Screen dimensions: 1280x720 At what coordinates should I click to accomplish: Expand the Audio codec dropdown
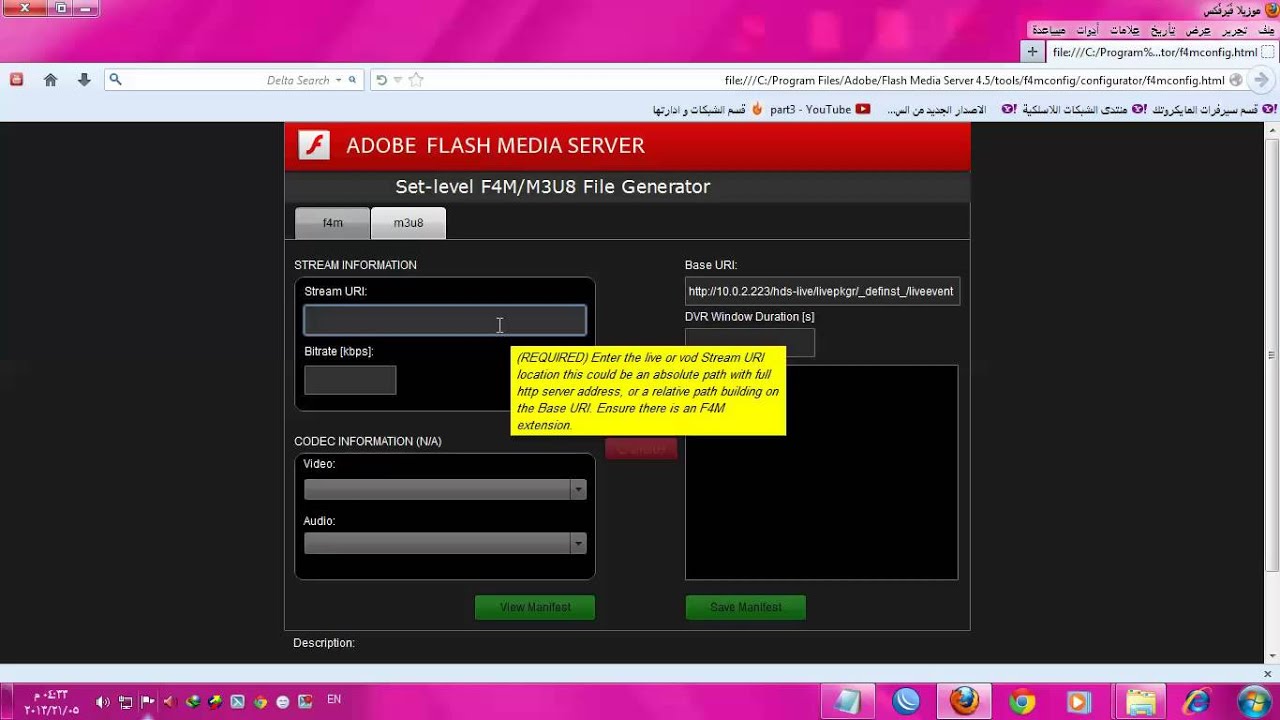tap(578, 543)
